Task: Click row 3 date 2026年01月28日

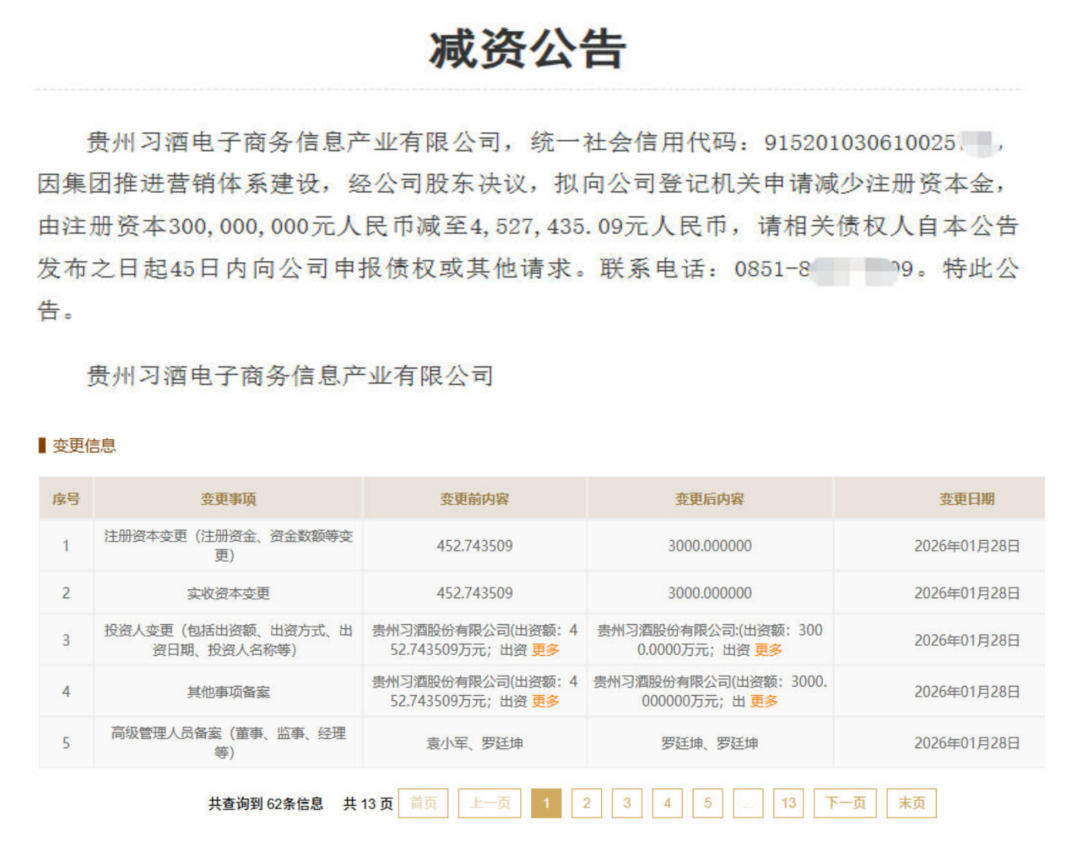Action: click(x=966, y=640)
